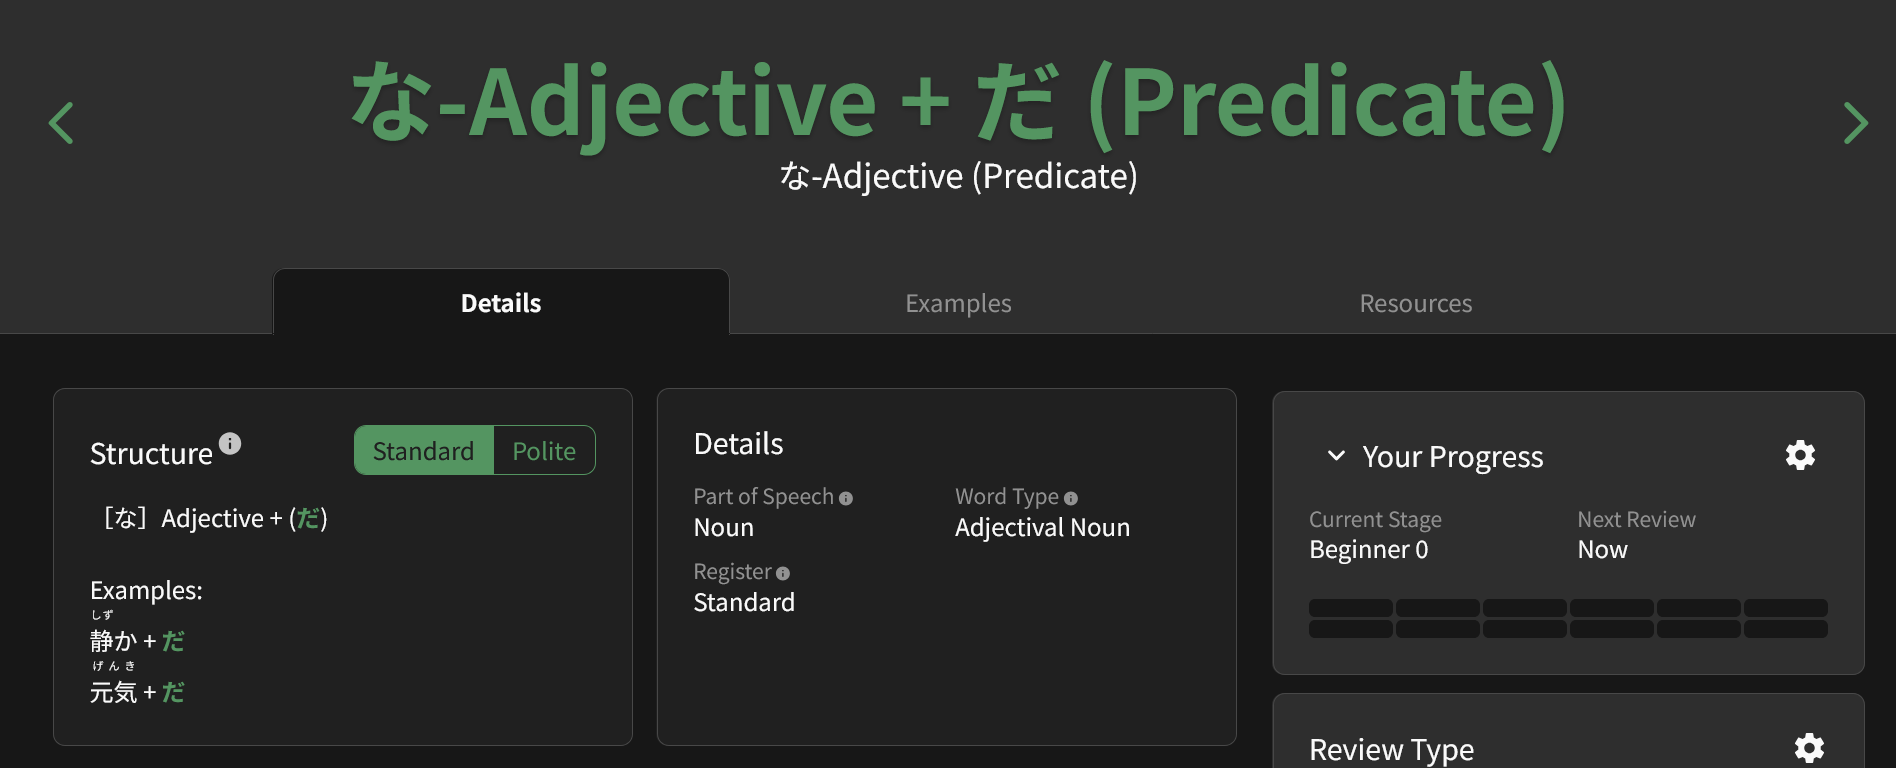This screenshot has width=1896, height=768.
Task: Go to next grammar point arrow
Action: click(x=1855, y=123)
